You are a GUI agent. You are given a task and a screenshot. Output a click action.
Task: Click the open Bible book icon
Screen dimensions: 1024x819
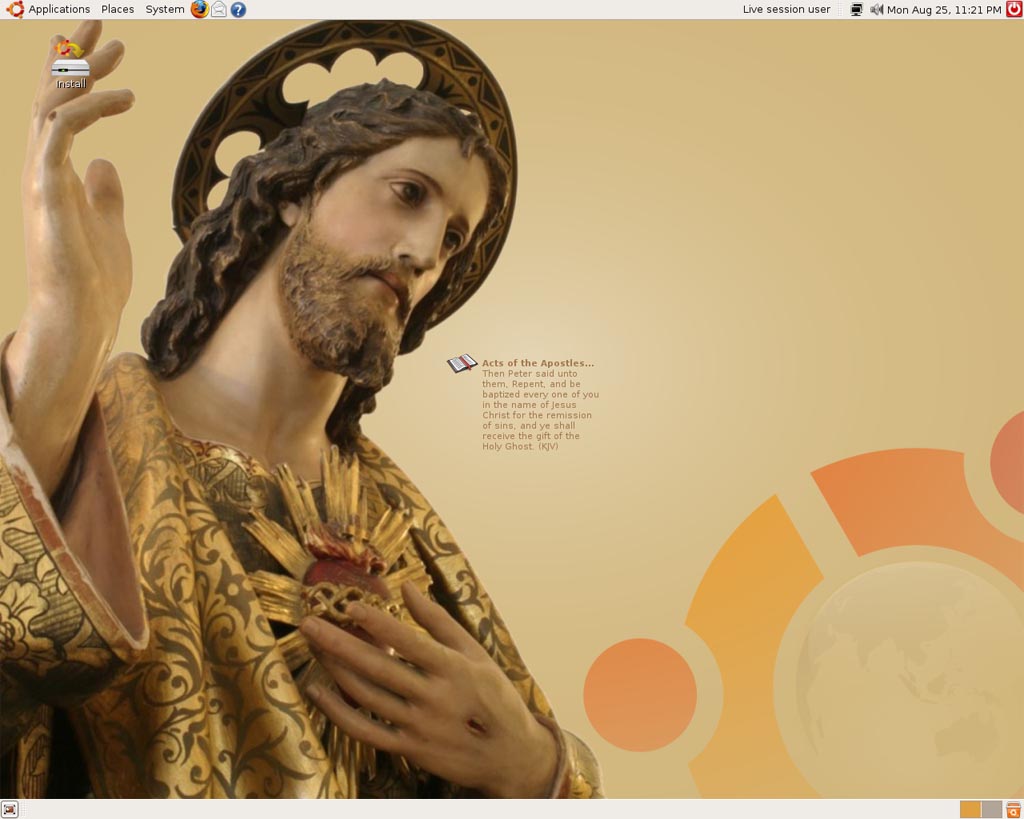tap(462, 364)
